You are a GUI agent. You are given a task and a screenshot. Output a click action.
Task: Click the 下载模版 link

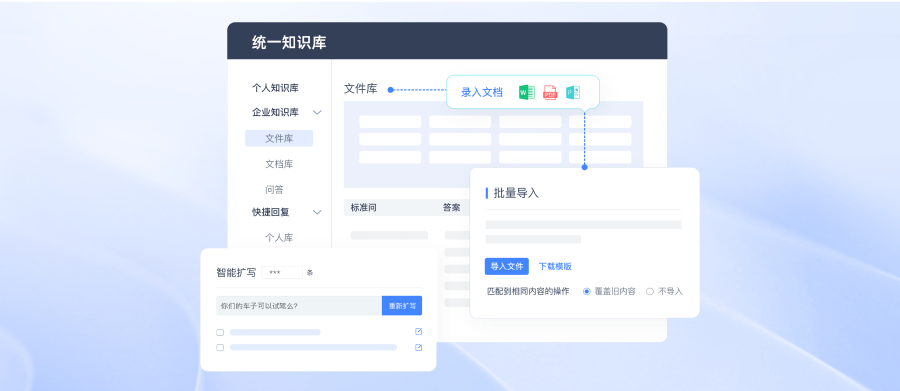click(x=555, y=266)
